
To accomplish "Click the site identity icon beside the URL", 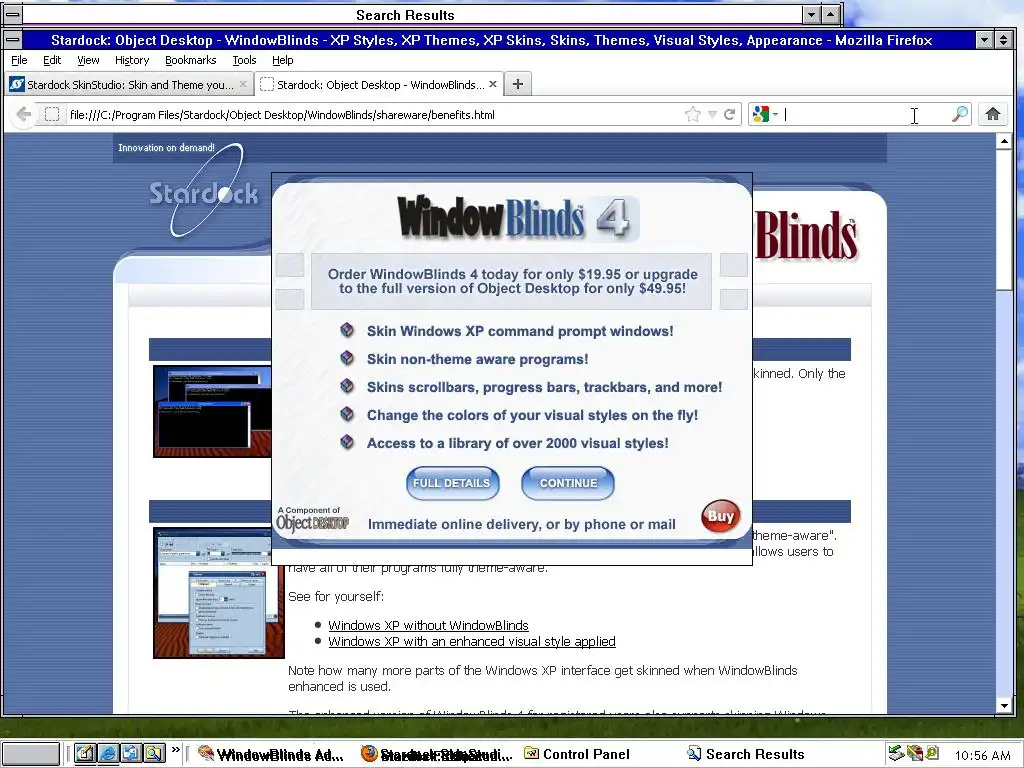I will tap(52, 114).
